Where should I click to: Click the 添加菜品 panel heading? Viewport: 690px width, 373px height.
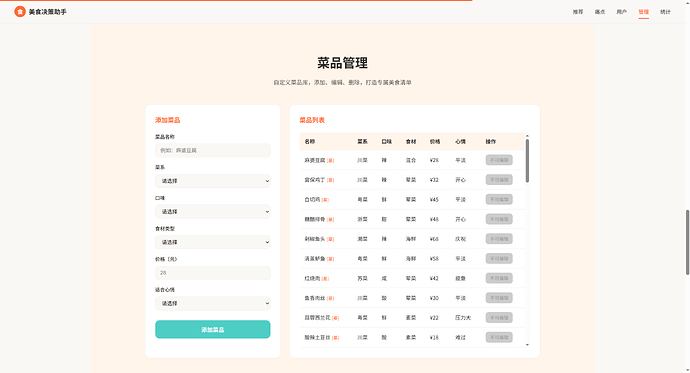pyautogui.click(x=167, y=120)
